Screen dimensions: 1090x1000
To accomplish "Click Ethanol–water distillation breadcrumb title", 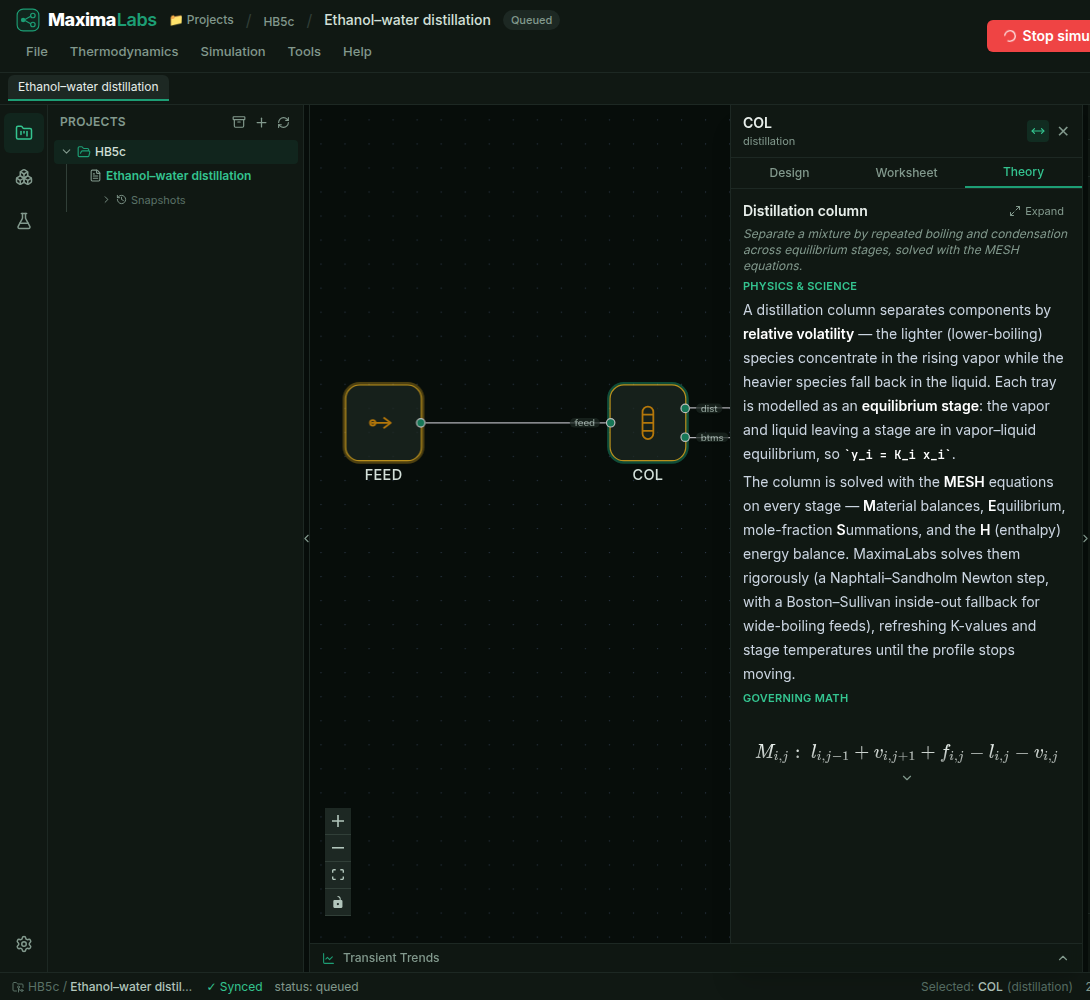I will click(x=407, y=20).
